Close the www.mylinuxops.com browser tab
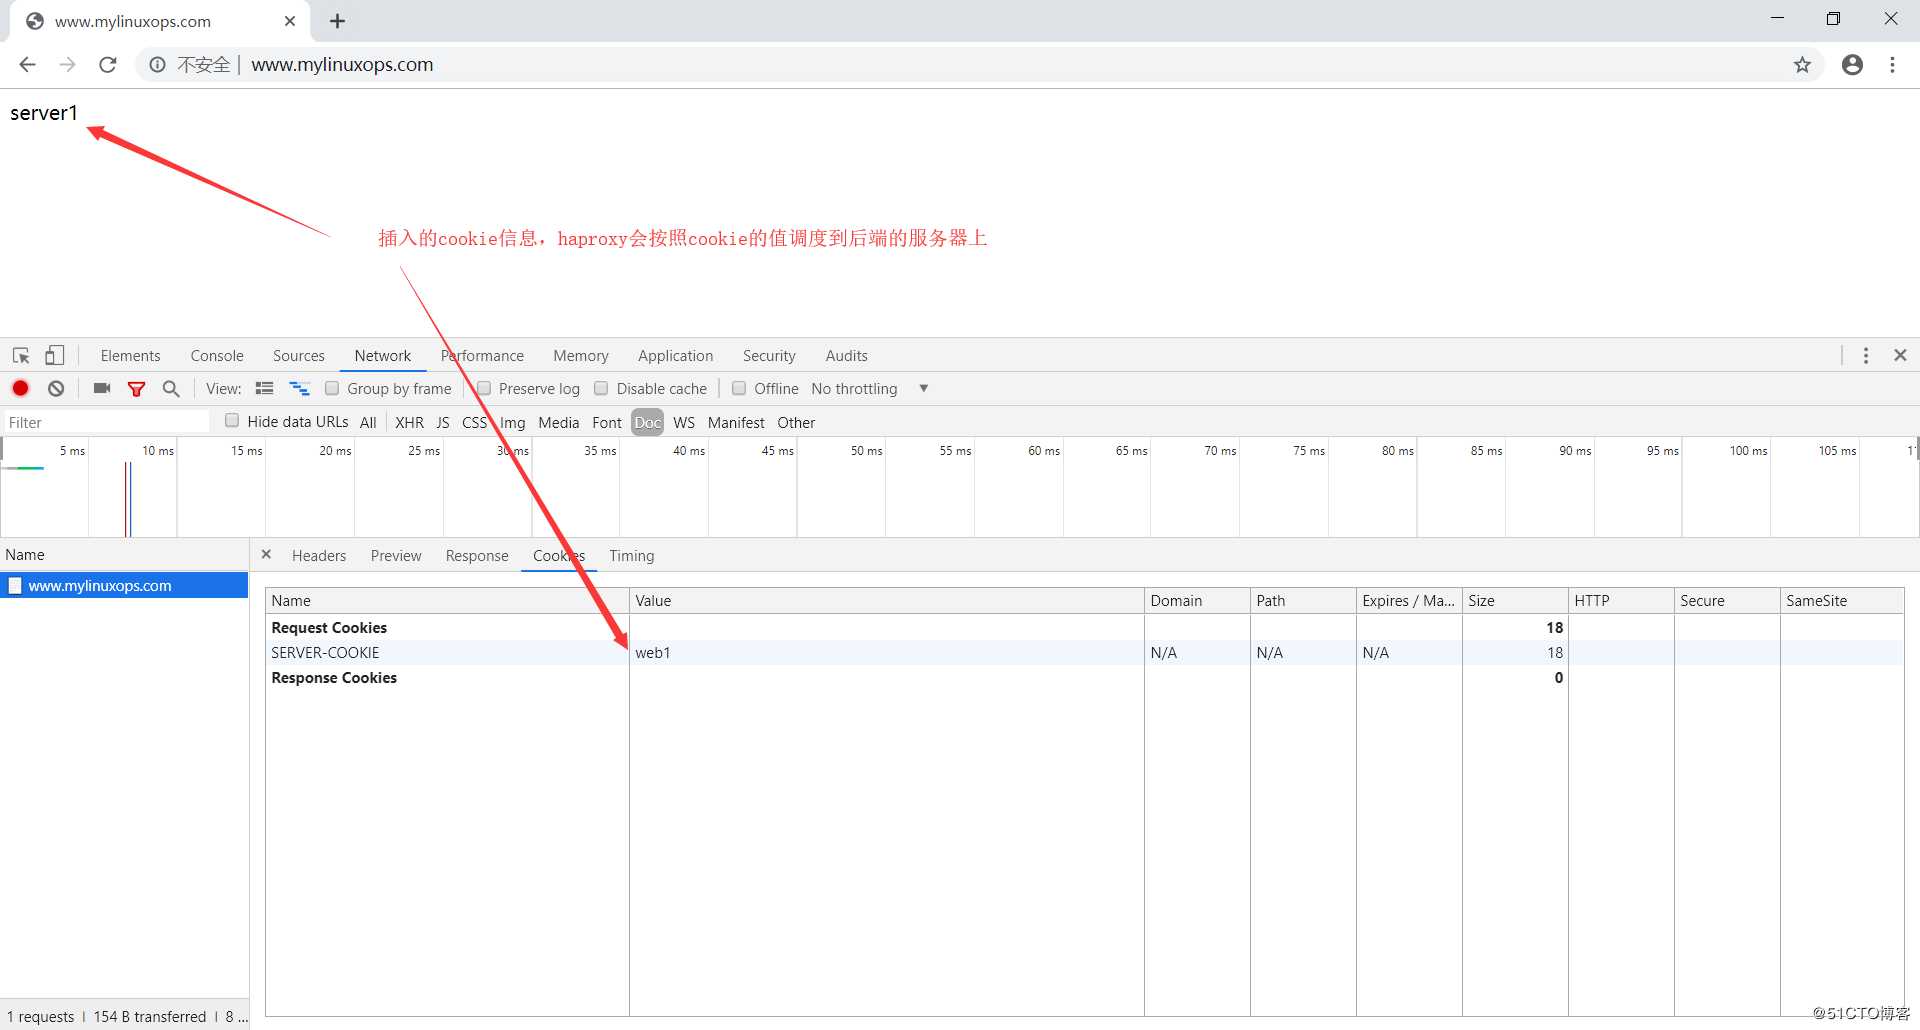 (290, 21)
